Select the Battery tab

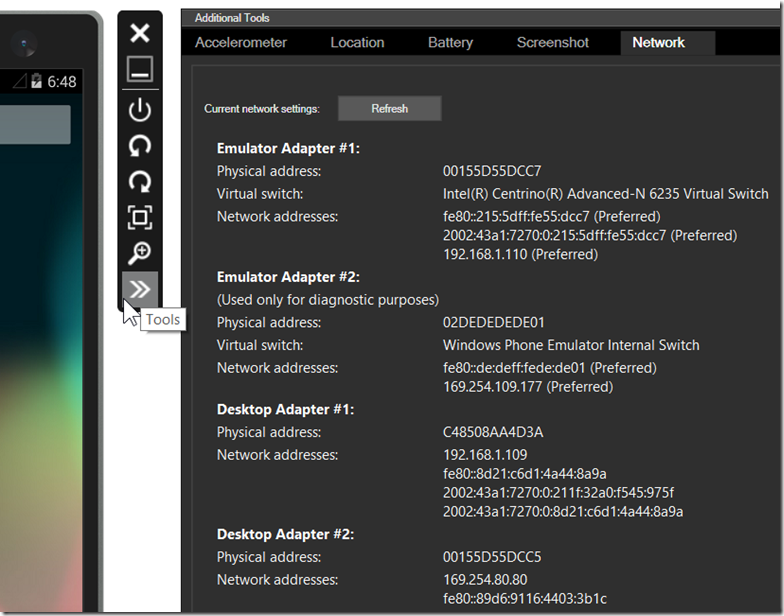pyautogui.click(x=450, y=43)
